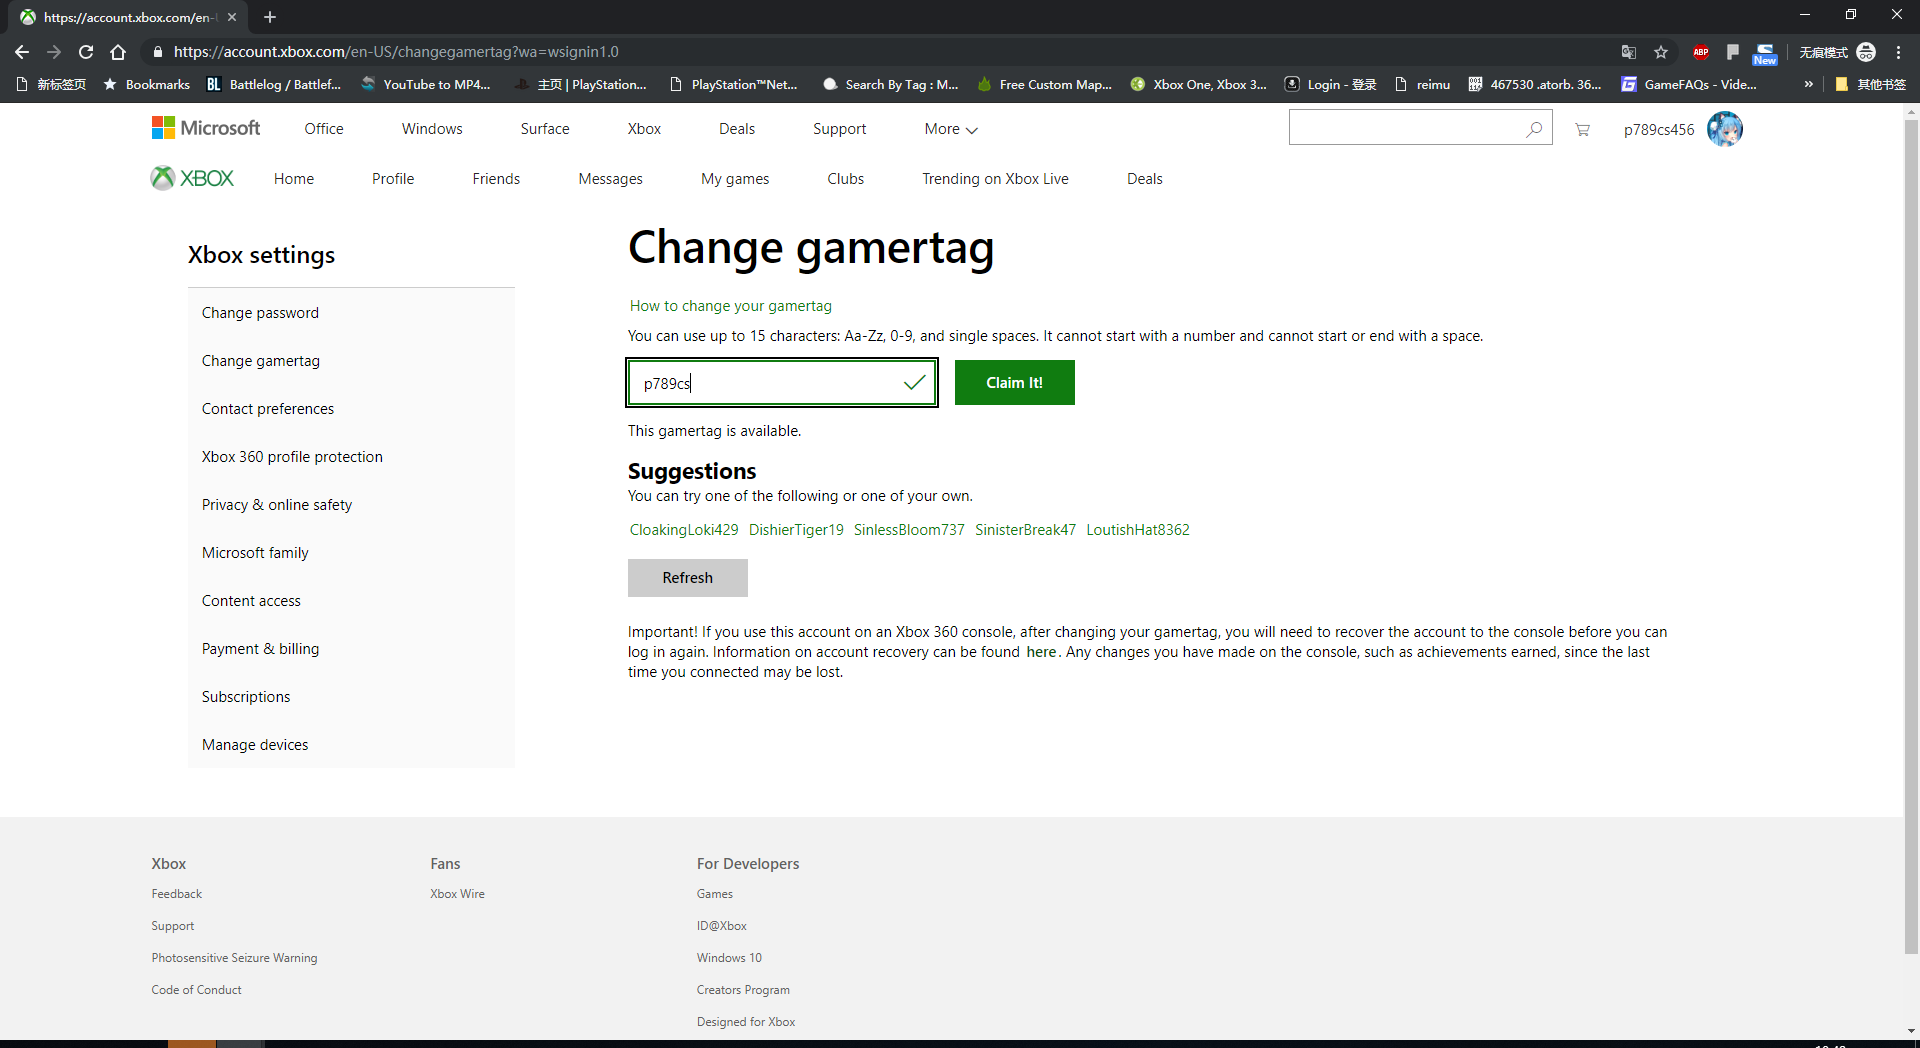1920x1048 pixels.
Task: Open the My games tab
Action: tap(734, 179)
